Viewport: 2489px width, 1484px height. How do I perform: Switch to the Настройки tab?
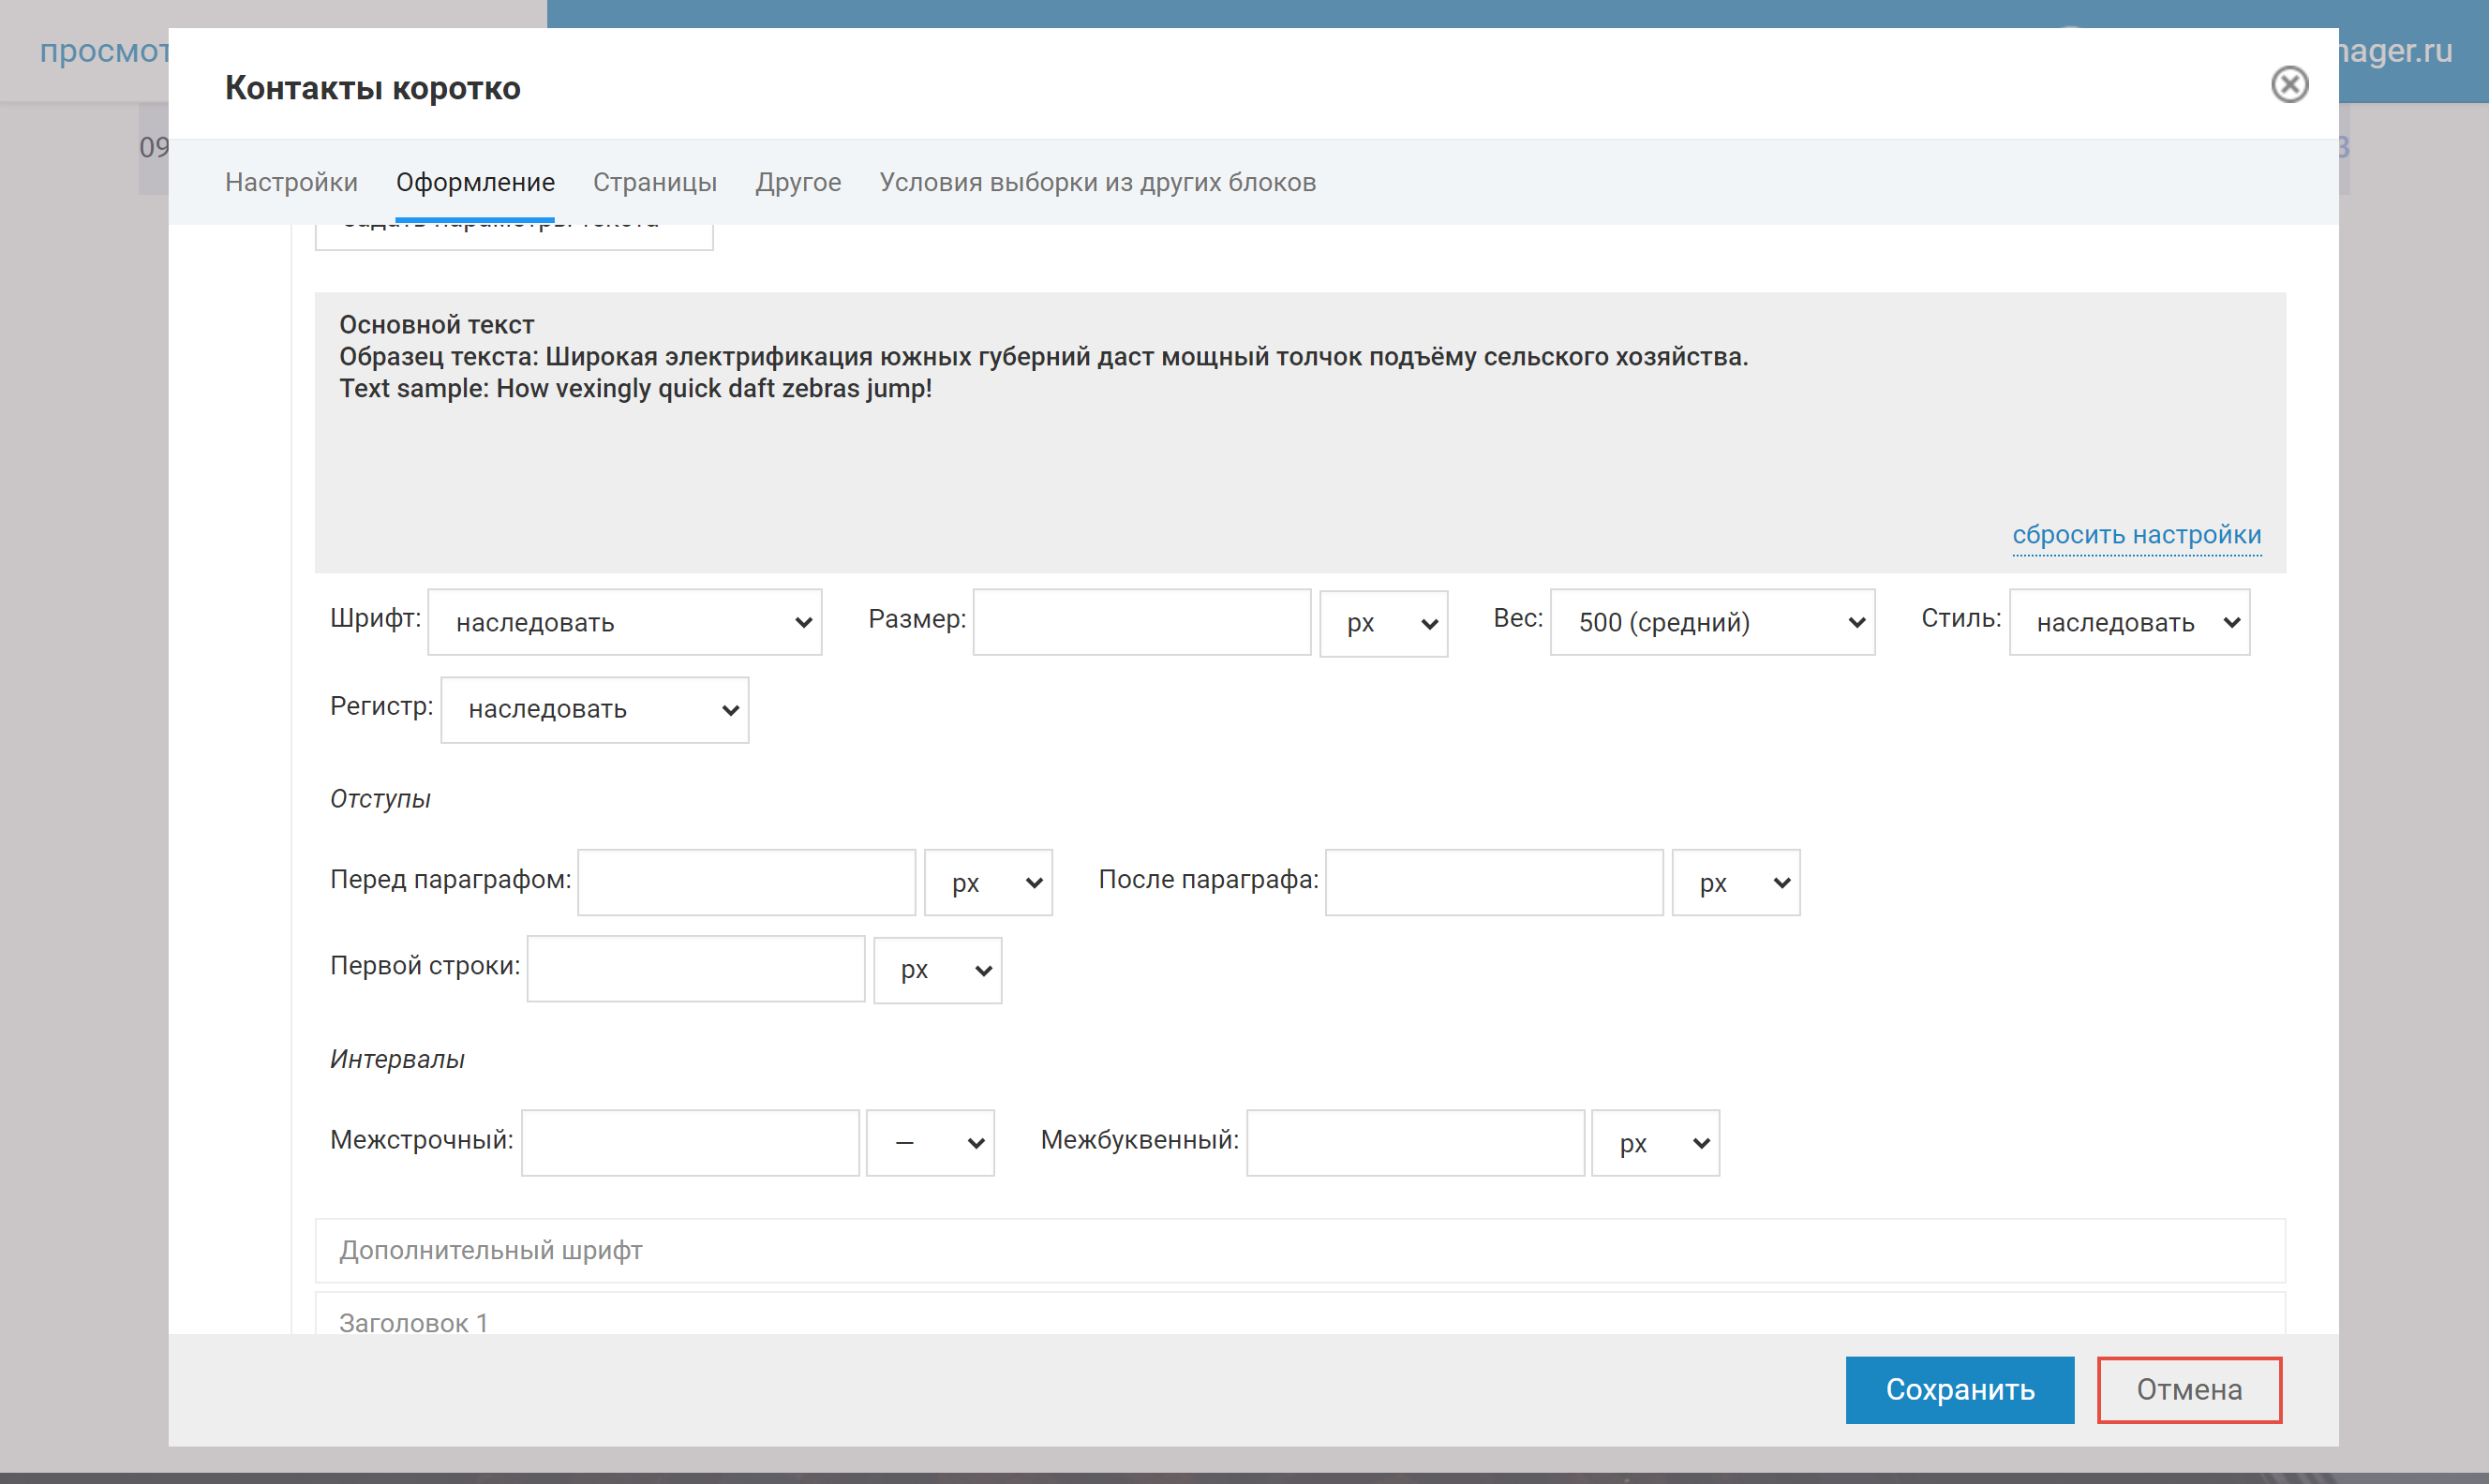[291, 182]
